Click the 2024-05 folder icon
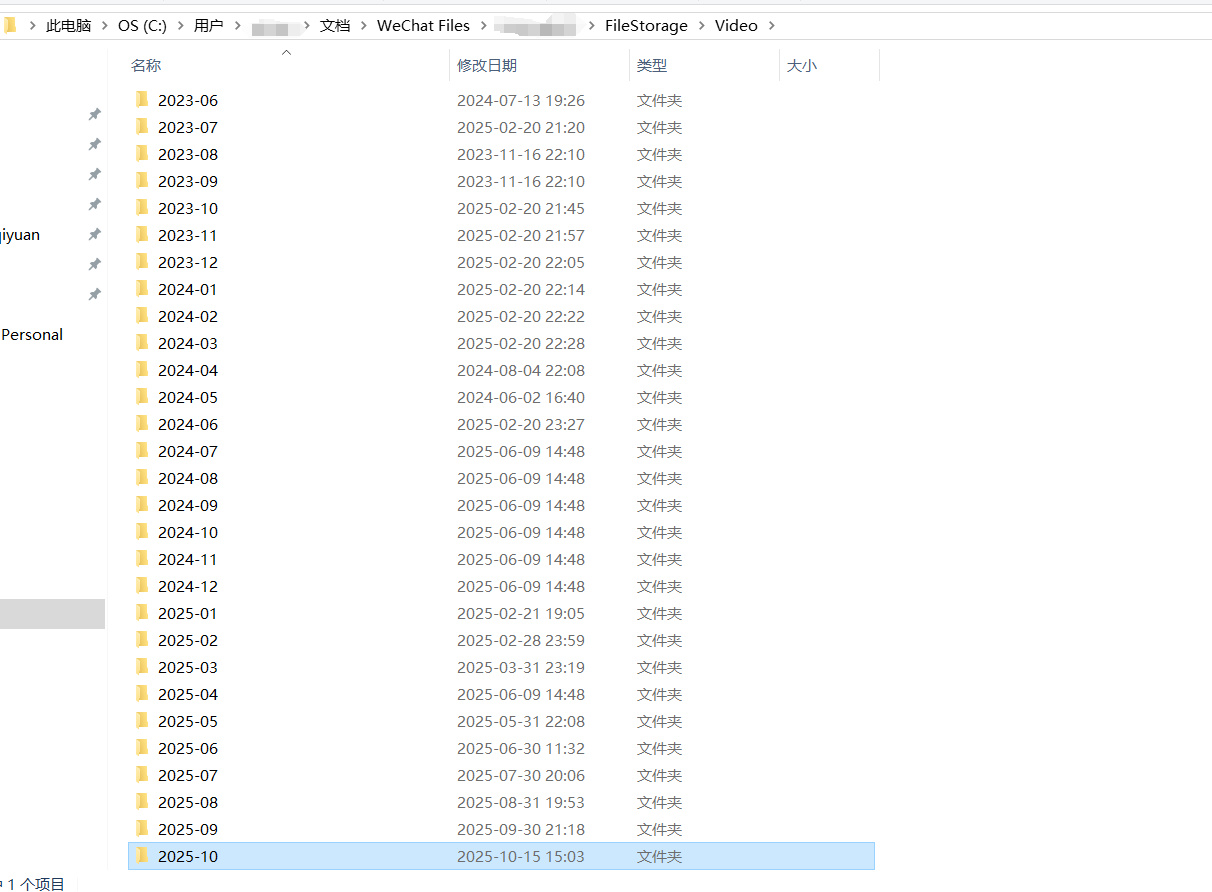 point(142,396)
